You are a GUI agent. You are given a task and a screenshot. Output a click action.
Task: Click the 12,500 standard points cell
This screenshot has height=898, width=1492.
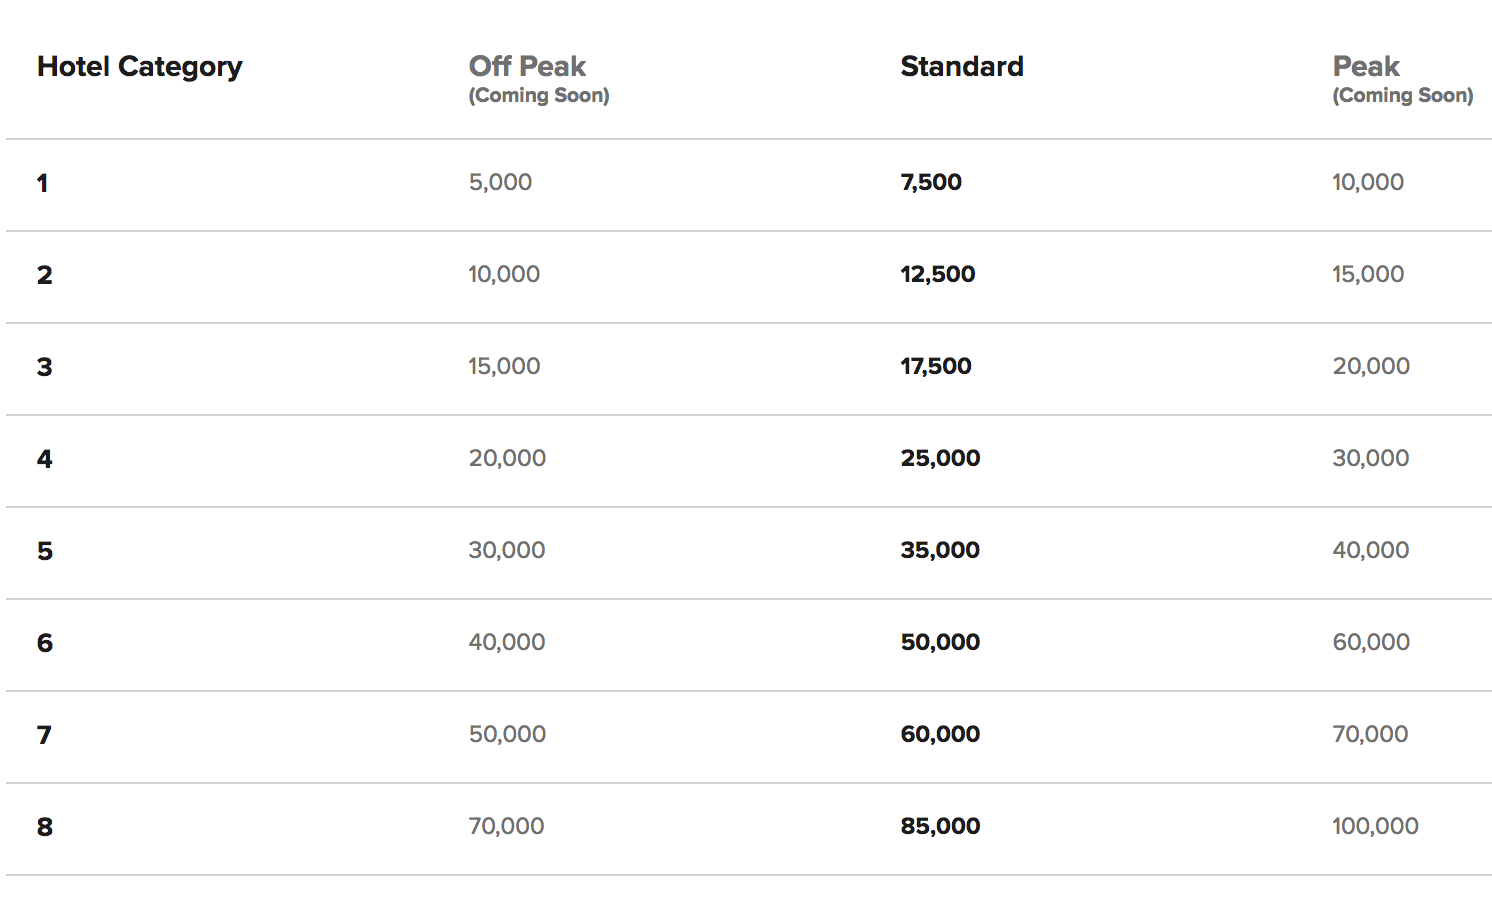click(x=937, y=274)
